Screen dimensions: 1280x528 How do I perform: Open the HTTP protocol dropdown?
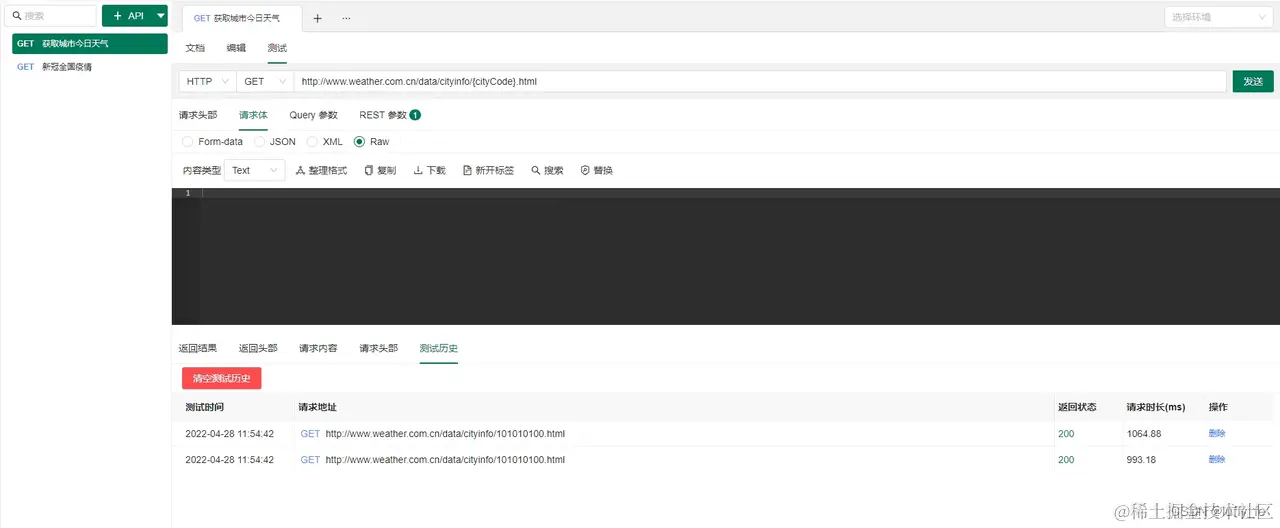[207, 81]
